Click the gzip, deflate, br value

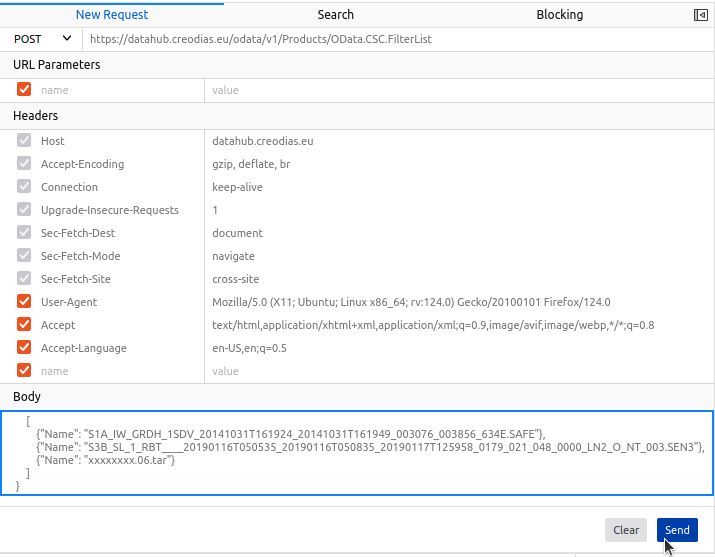click(x=251, y=164)
